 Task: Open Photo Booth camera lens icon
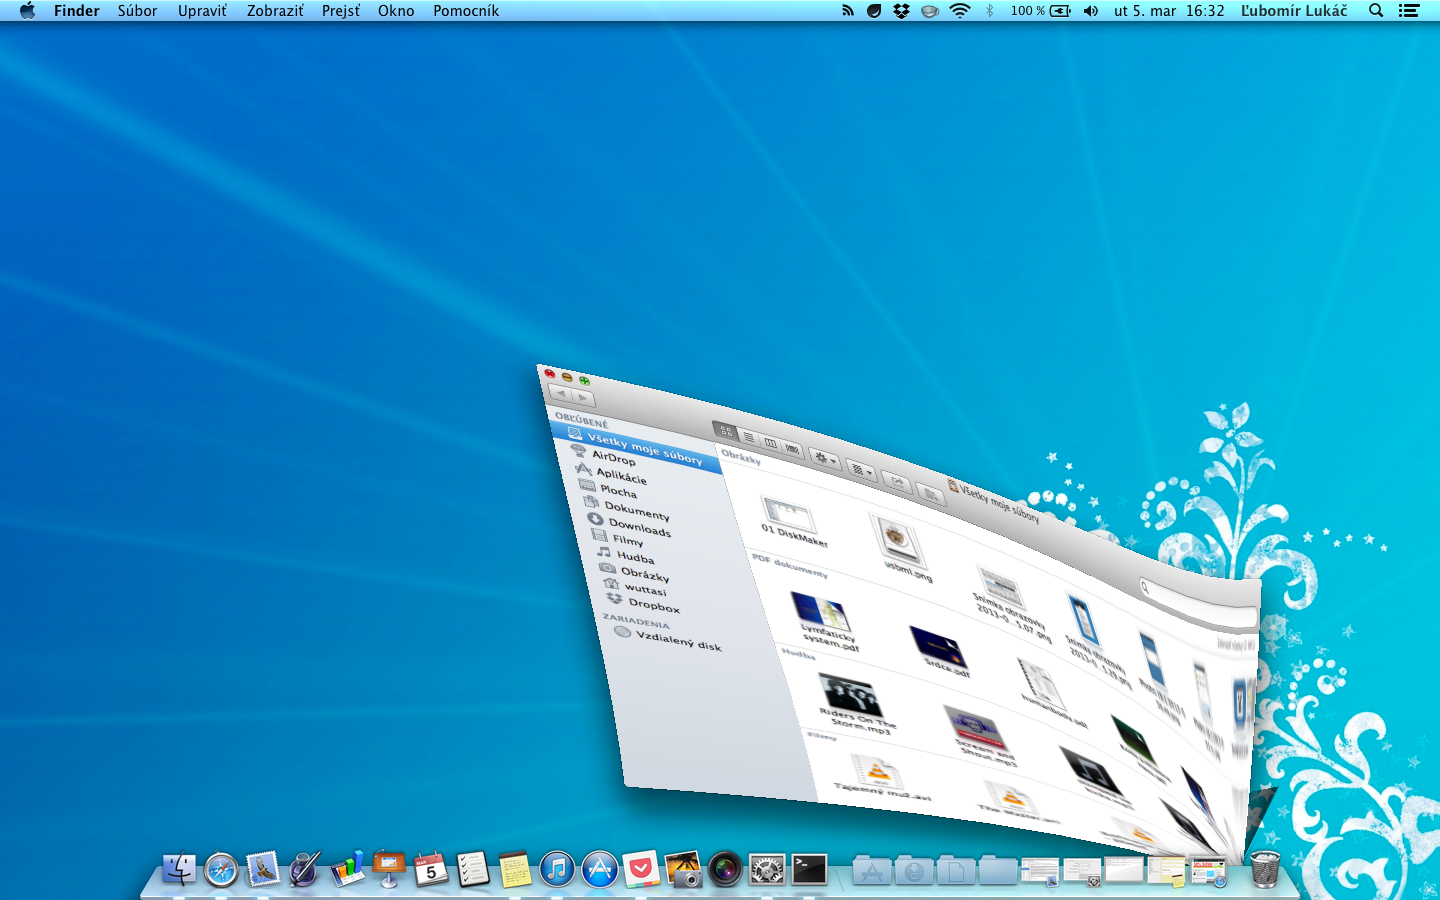coord(725,870)
